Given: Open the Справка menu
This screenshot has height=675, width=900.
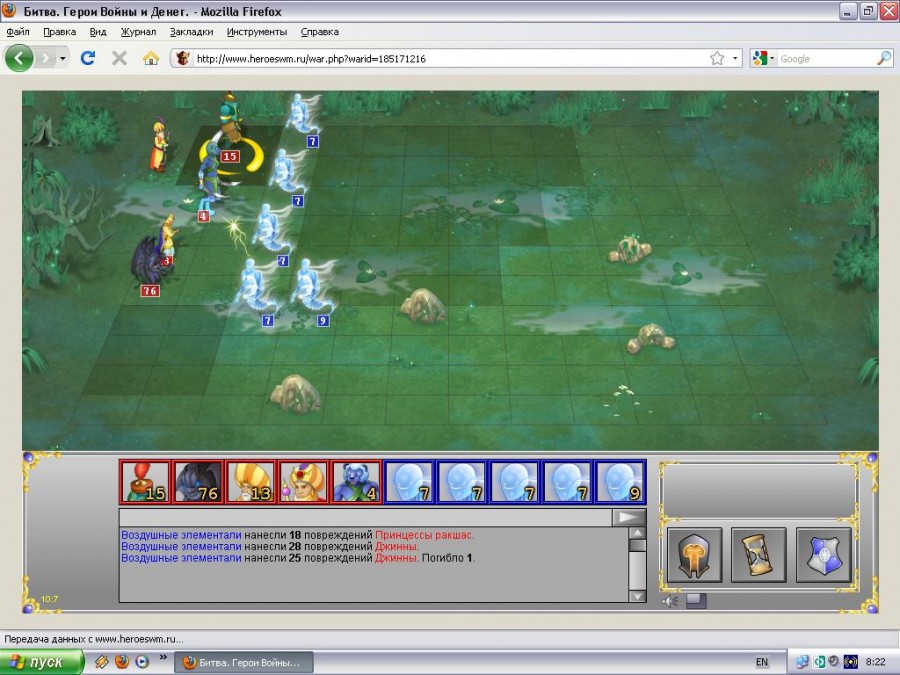Looking at the screenshot, I should [x=320, y=32].
